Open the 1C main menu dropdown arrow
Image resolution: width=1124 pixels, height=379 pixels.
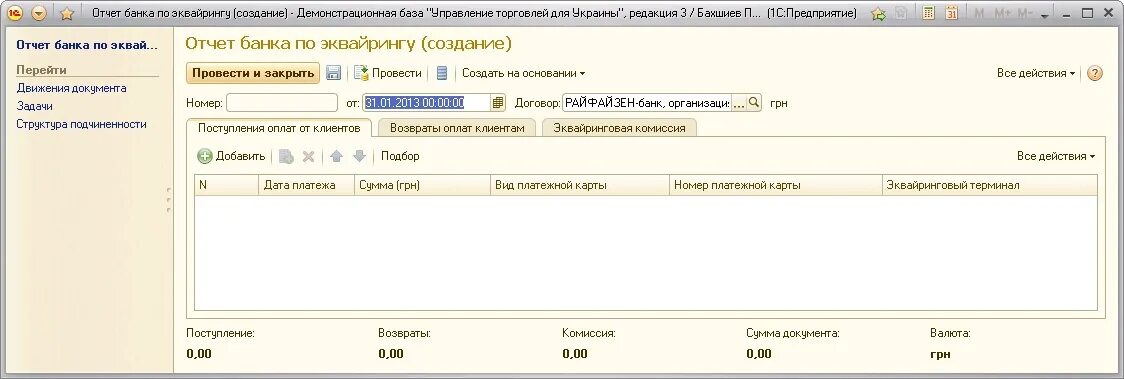[39, 13]
